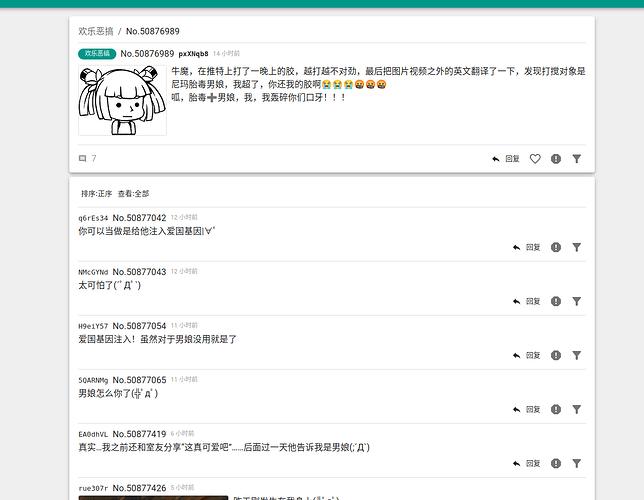Change sort order 排序:正序
The width and height of the screenshot is (644, 500).
[x=97, y=194]
